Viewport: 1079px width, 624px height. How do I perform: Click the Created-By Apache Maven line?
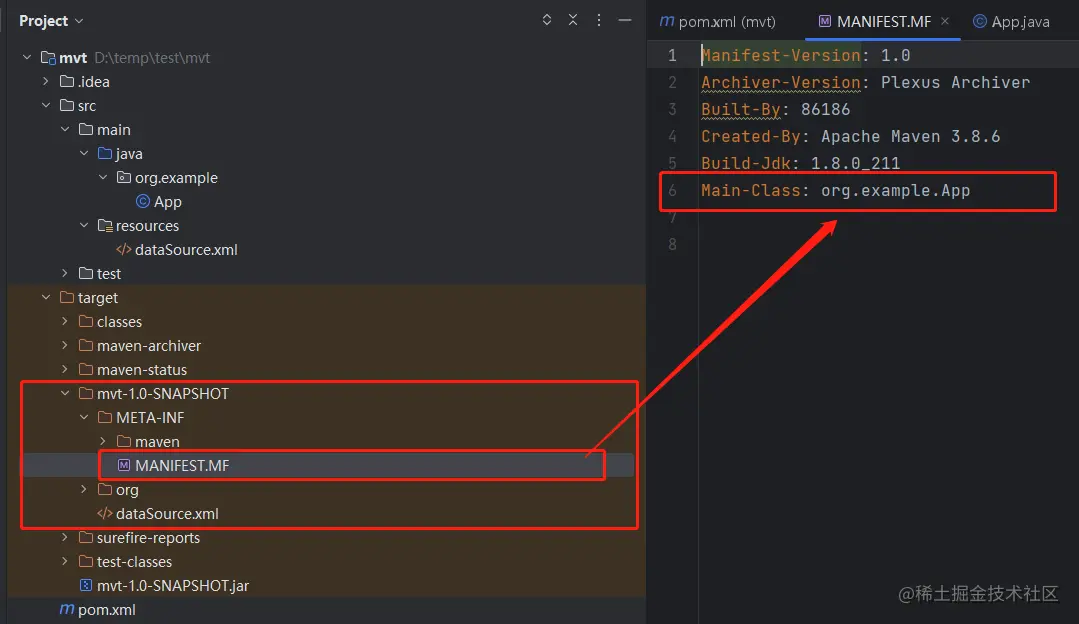851,136
